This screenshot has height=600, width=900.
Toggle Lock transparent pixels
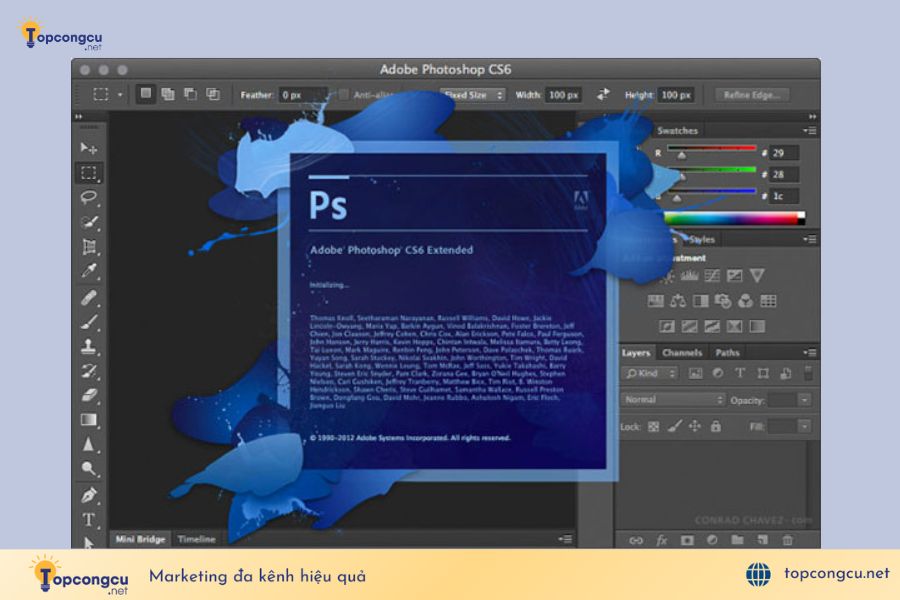(x=654, y=427)
